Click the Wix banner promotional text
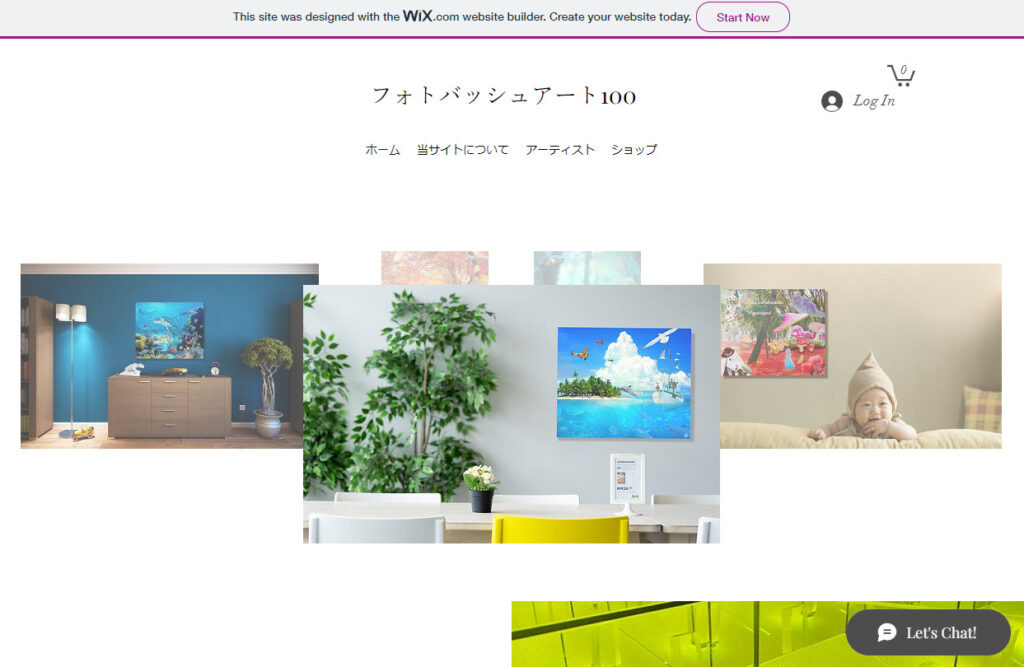The image size is (1024, 667). point(462,17)
